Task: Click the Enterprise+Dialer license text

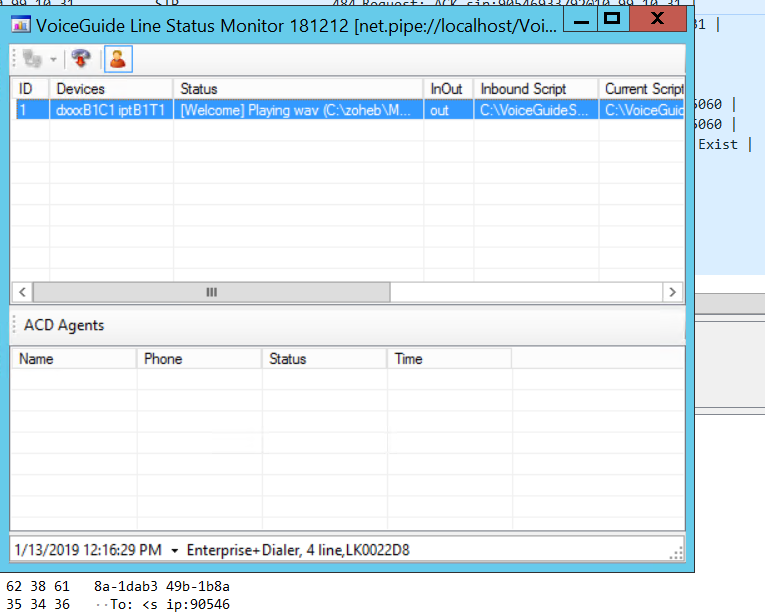Action: pyautogui.click(x=298, y=550)
